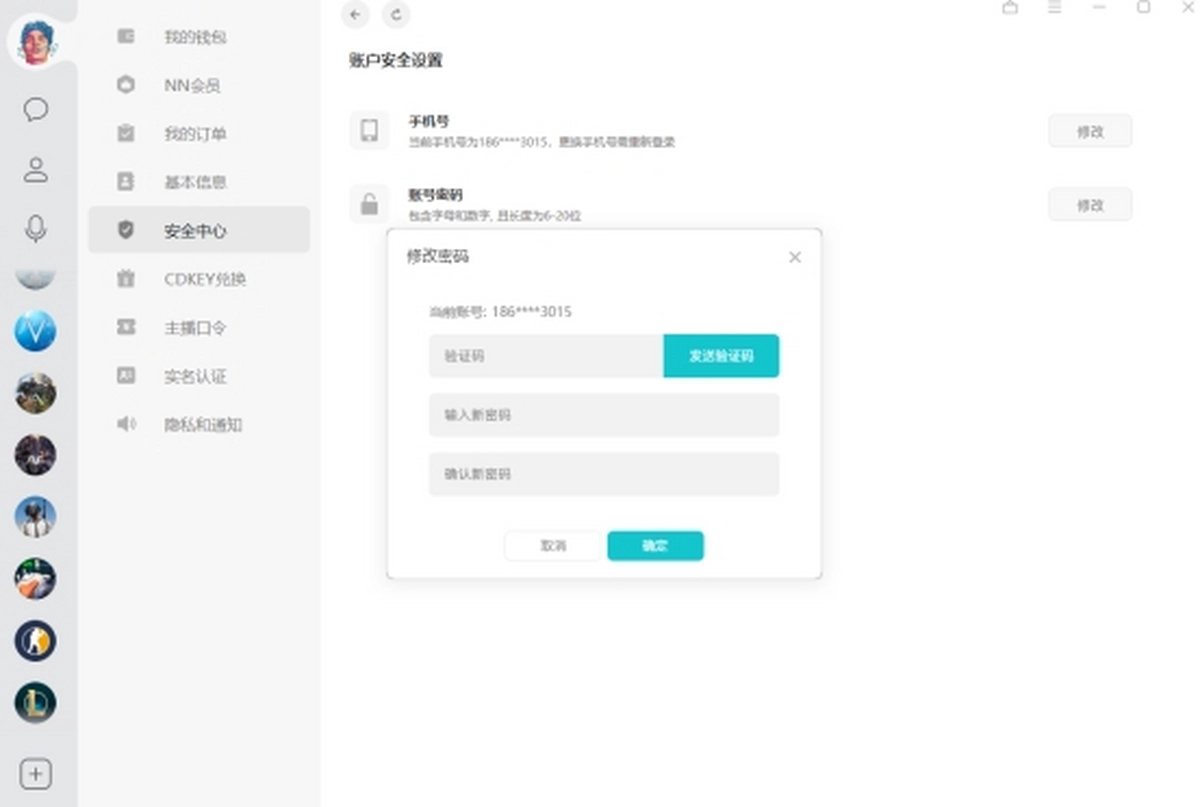
Task: Open the contacts list icon
Action: pyautogui.click(x=37, y=170)
